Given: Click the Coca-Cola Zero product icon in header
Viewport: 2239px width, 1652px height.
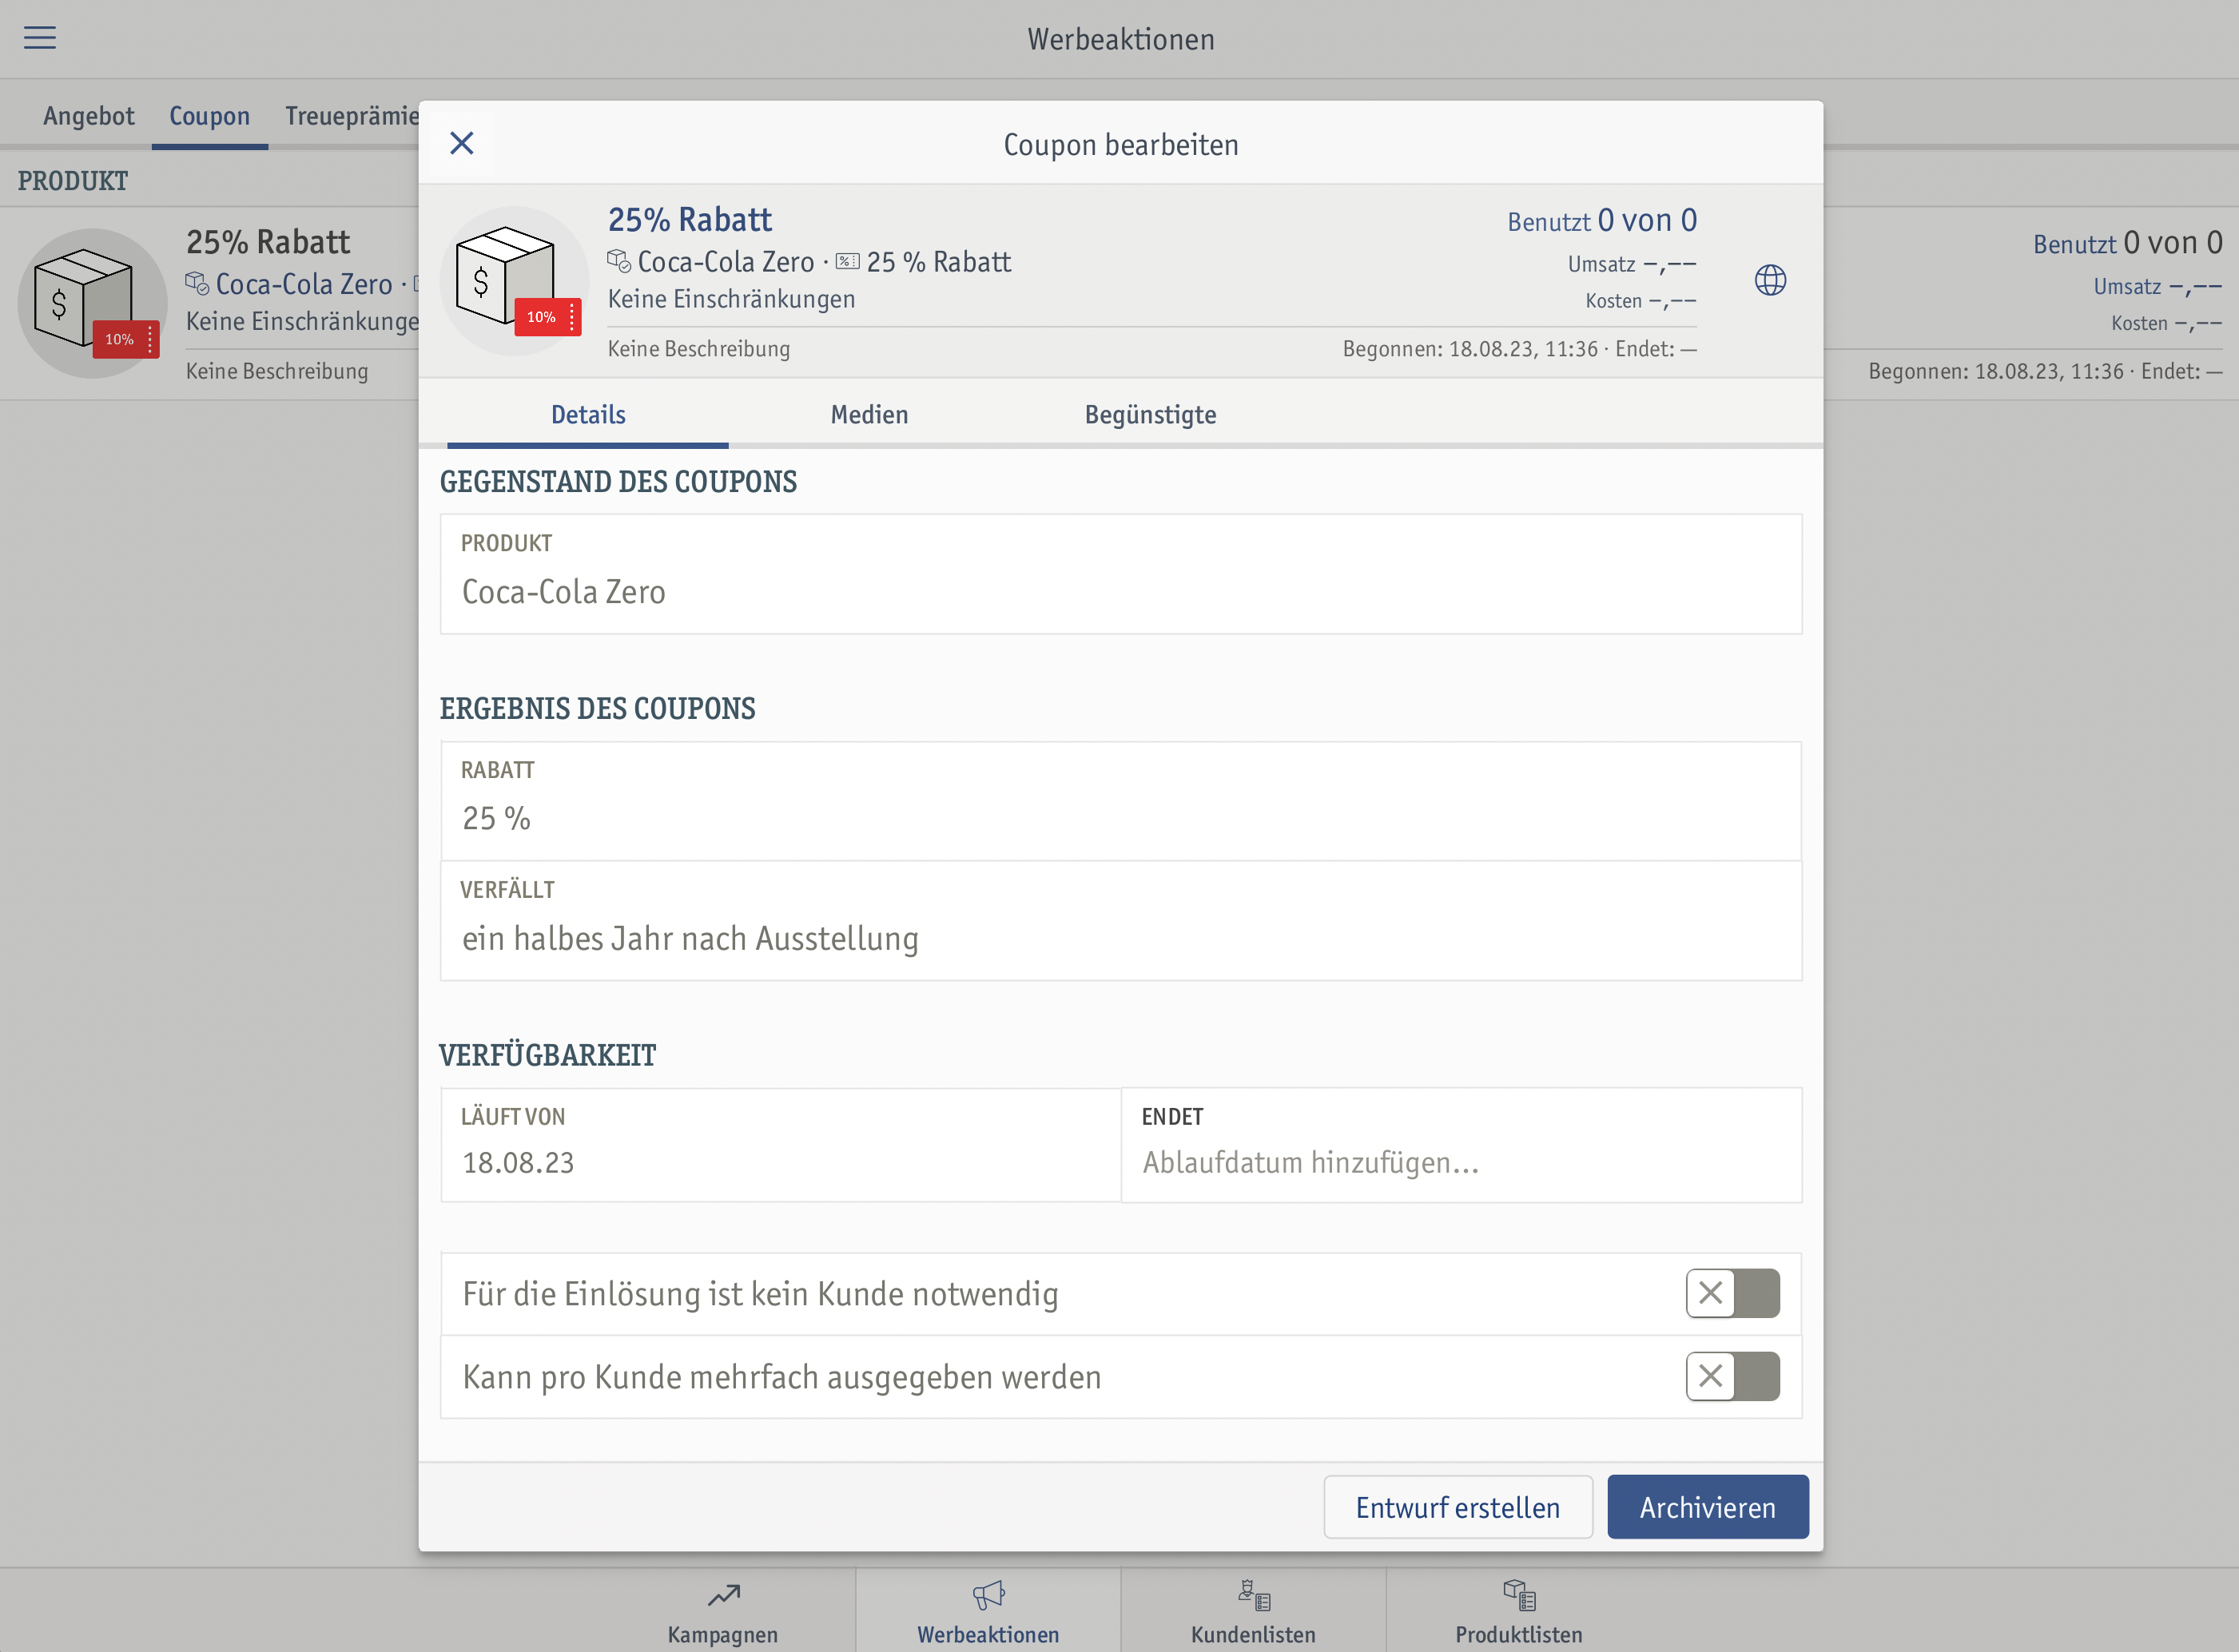Looking at the screenshot, I should coord(619,261).
